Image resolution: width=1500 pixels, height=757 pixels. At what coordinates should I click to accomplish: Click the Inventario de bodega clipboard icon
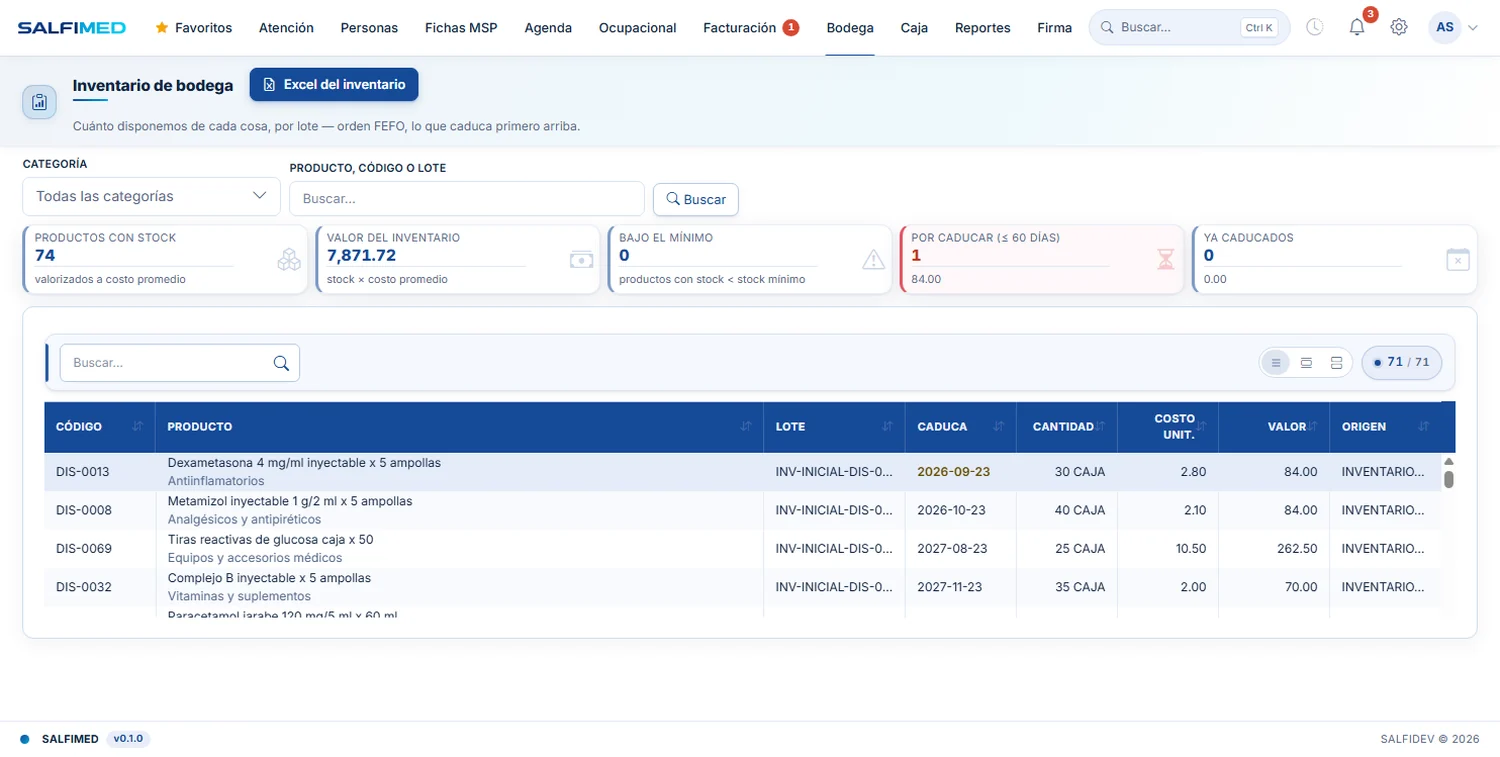click(x=39, y=102)
